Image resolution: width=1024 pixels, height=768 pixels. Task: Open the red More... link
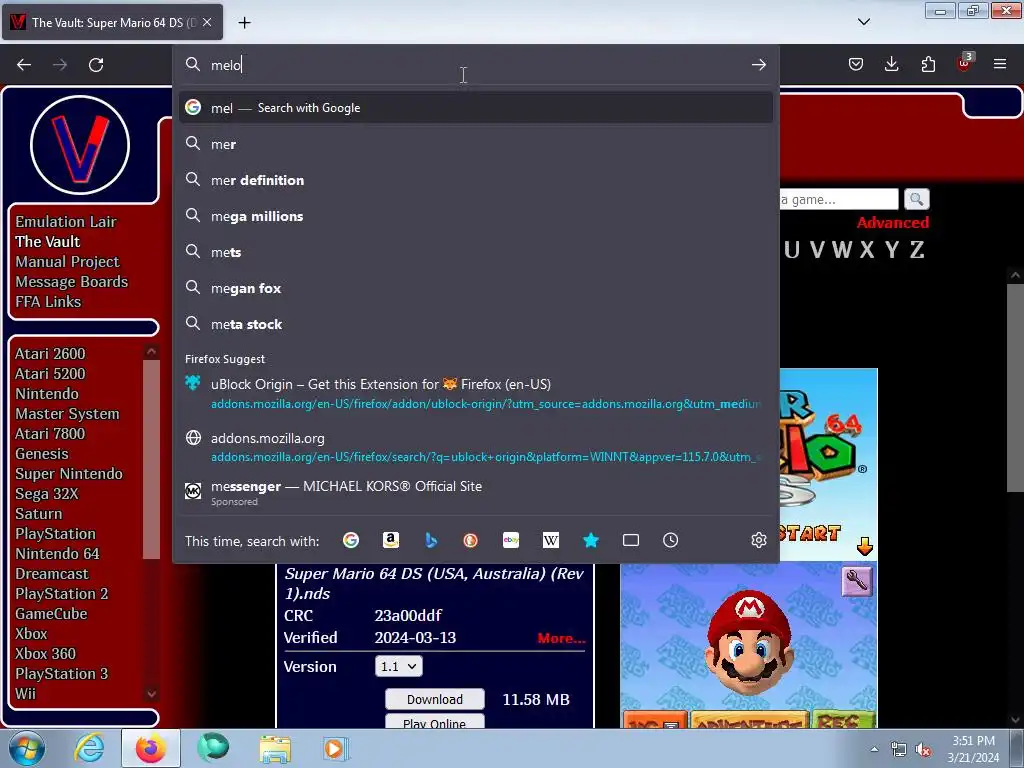tap(561, 638)
